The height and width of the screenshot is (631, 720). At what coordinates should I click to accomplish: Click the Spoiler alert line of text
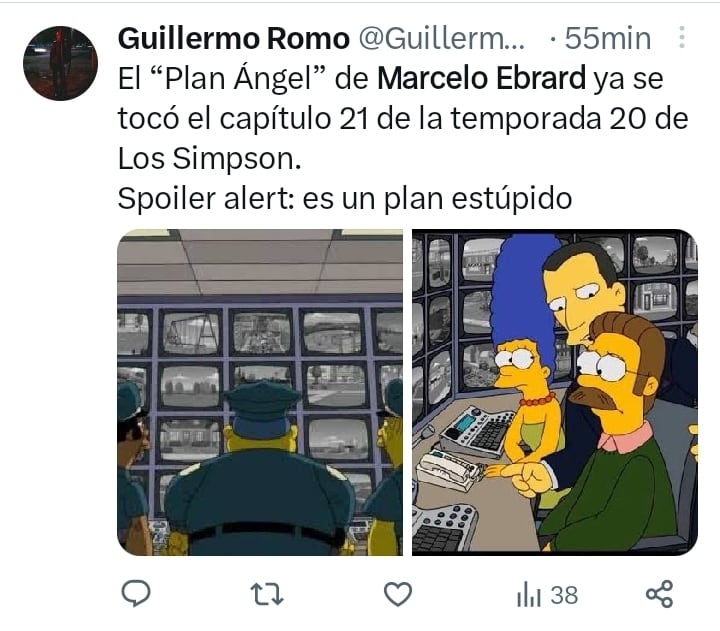coord(345,198)
